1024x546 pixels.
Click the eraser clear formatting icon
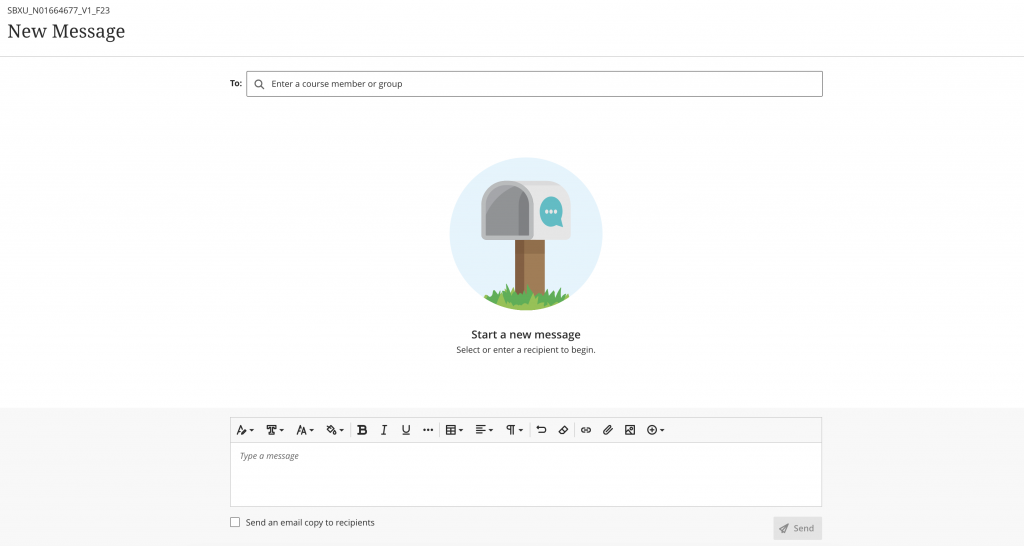[563, 430]
